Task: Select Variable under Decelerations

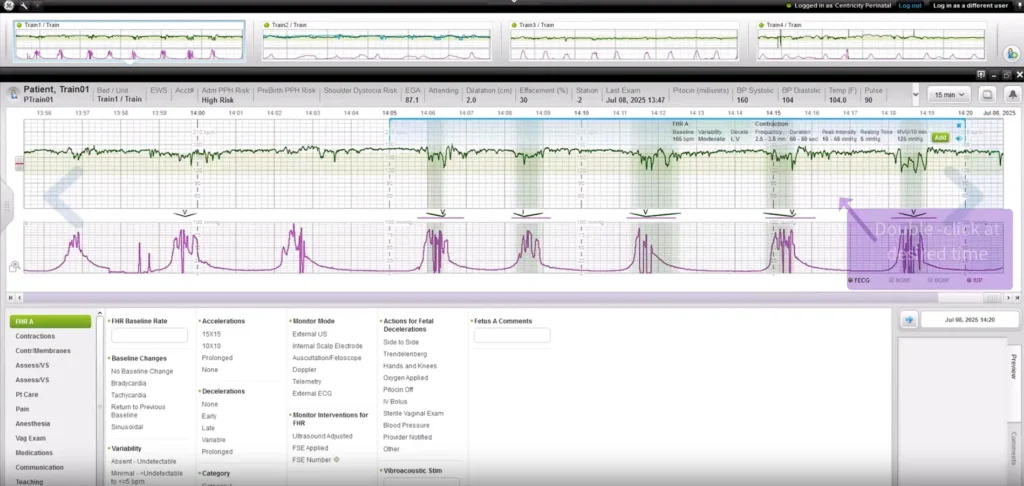Action: tap(213, 440)
